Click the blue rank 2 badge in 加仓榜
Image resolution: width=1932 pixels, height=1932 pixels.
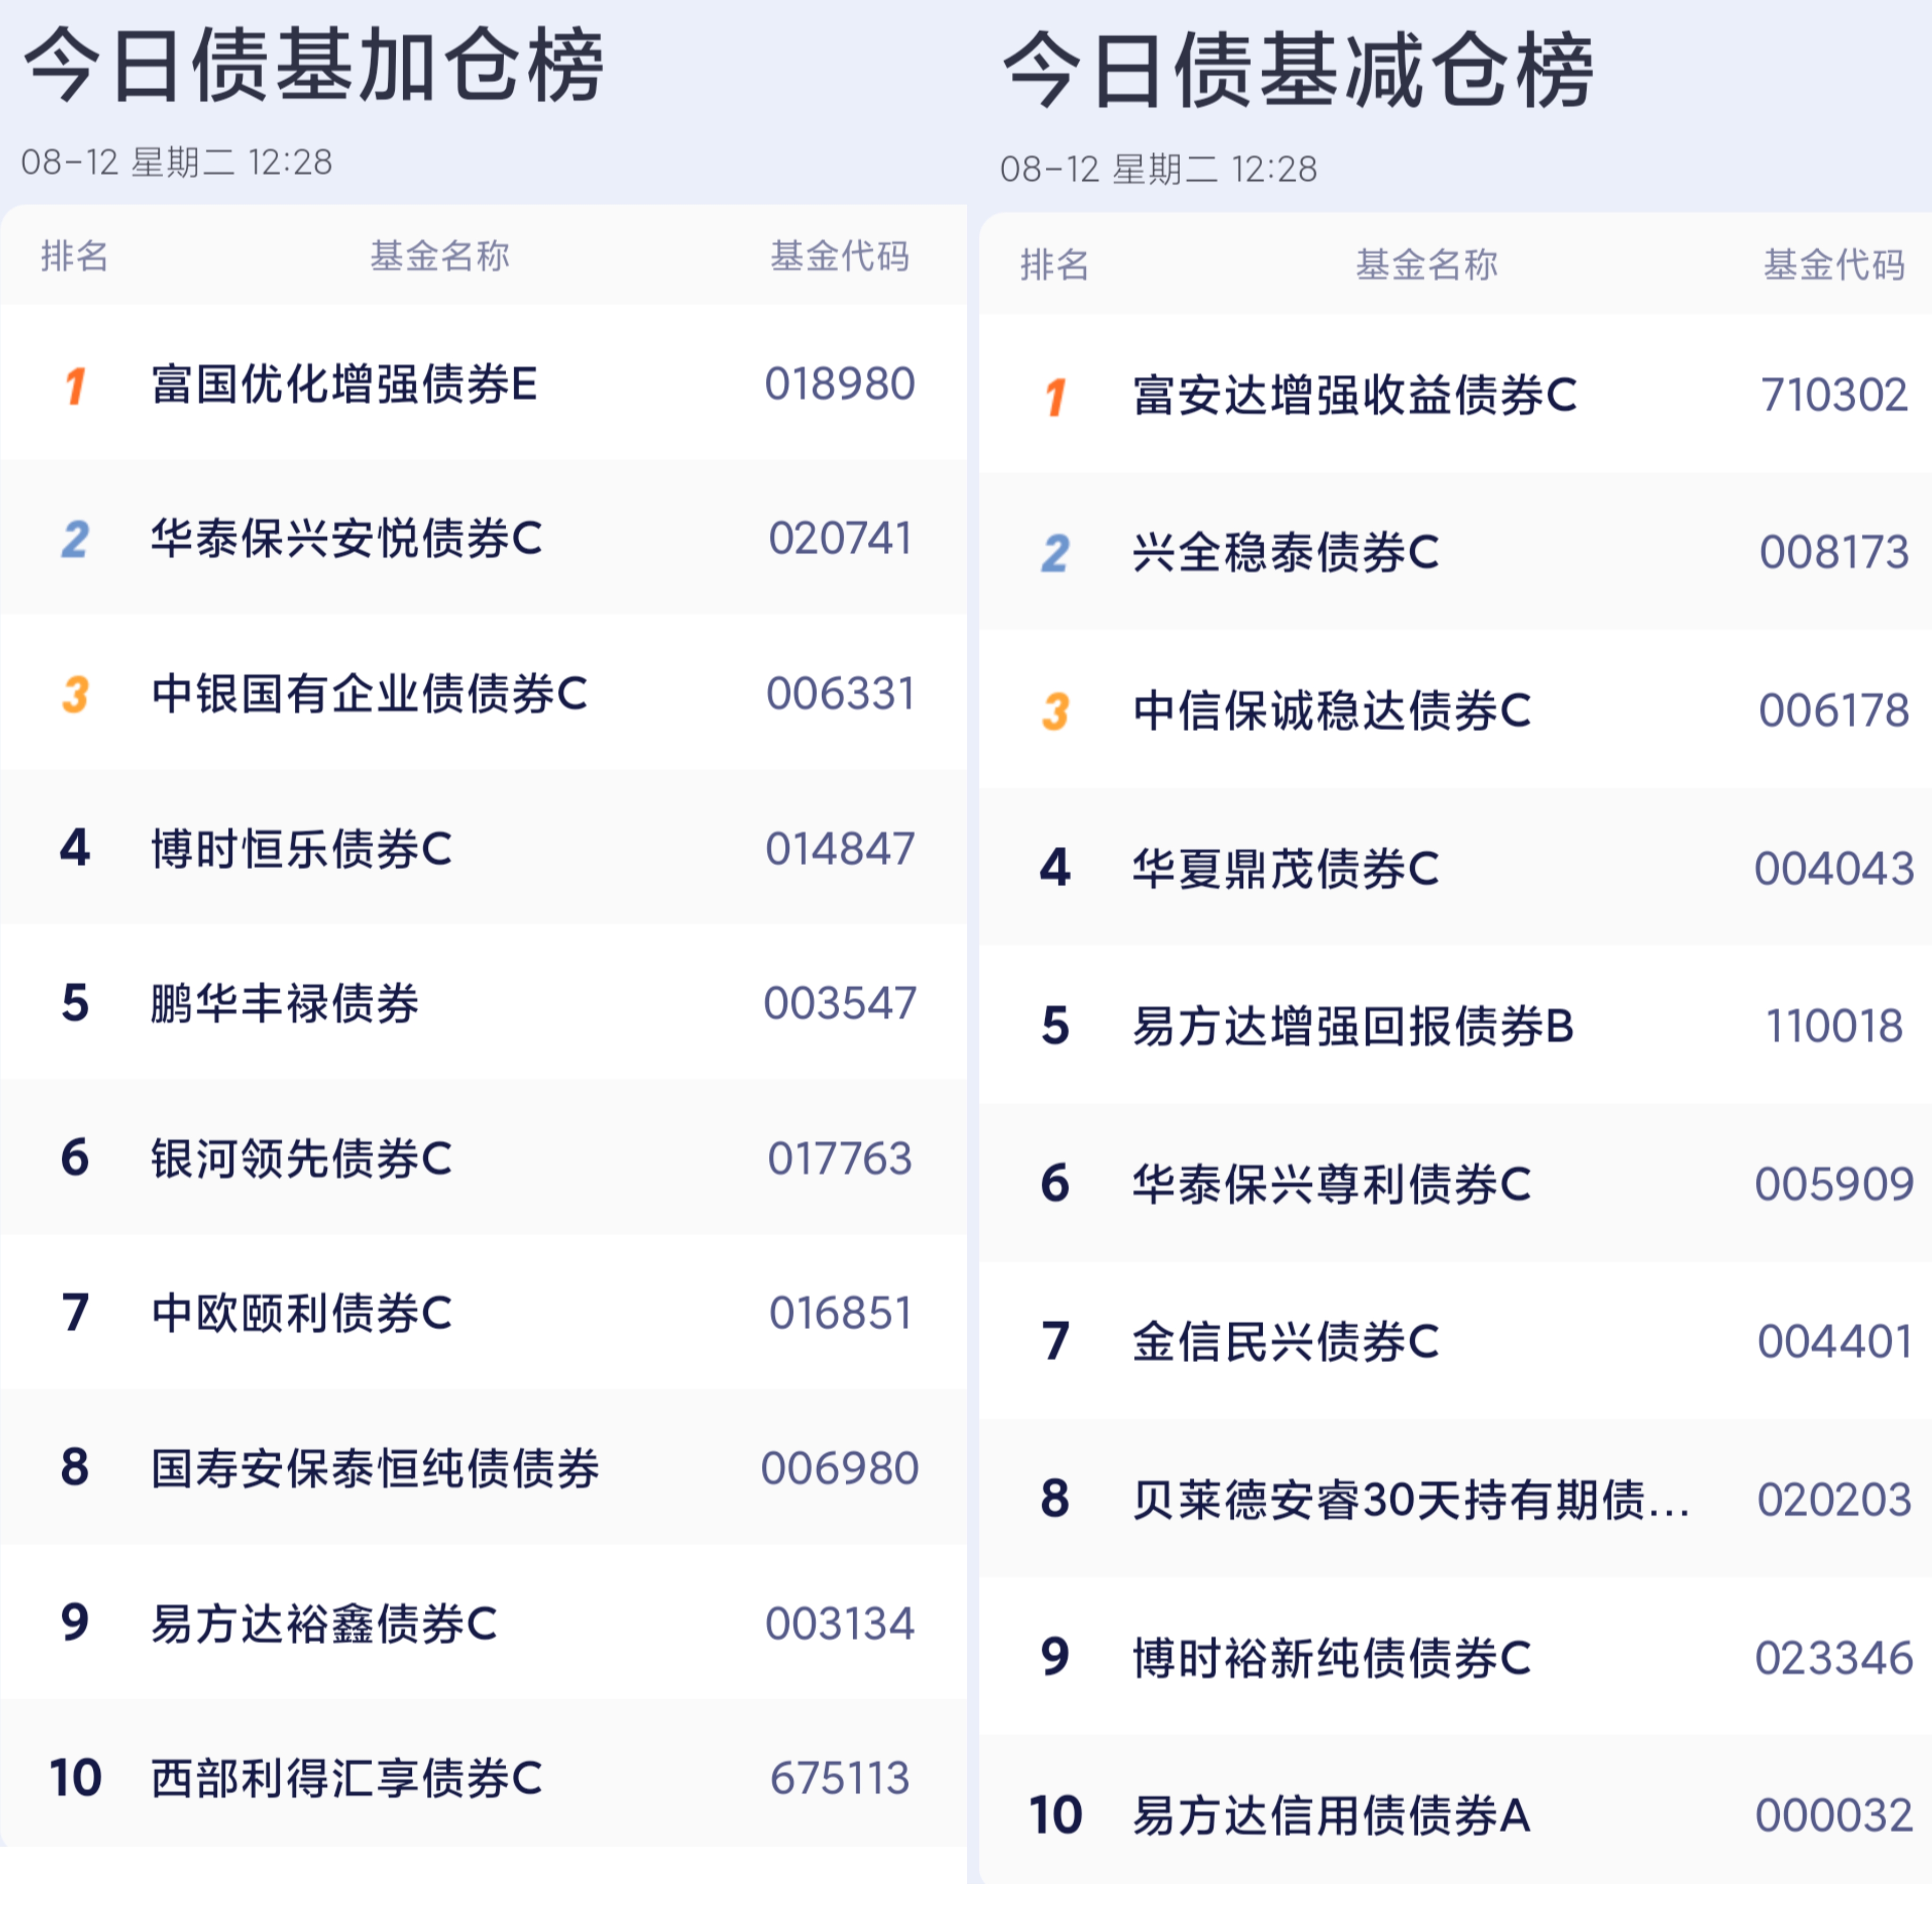[x=75, y=540]
